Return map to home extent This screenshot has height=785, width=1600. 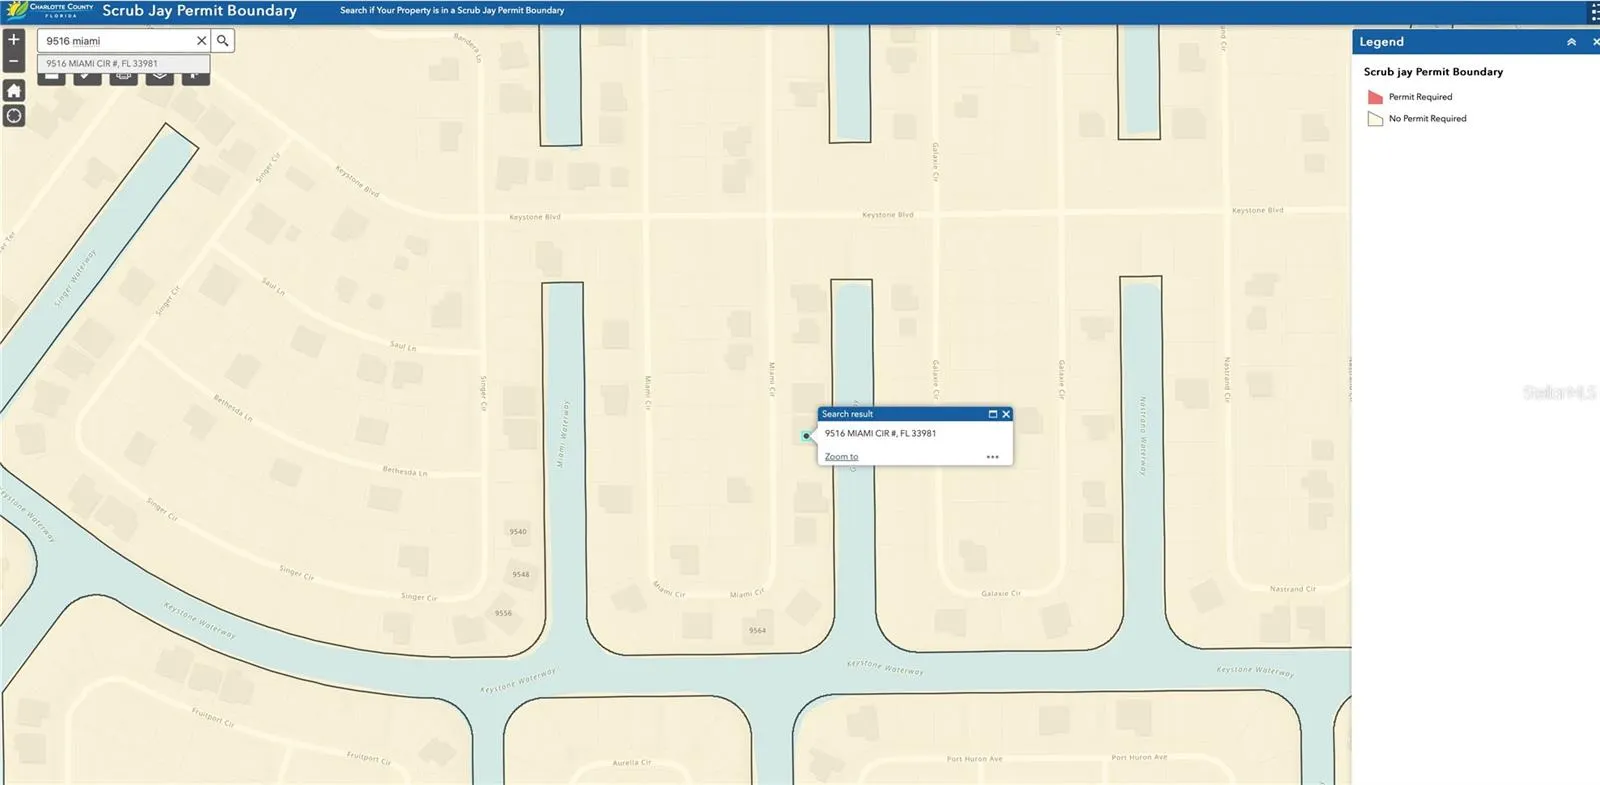[14, 91]
